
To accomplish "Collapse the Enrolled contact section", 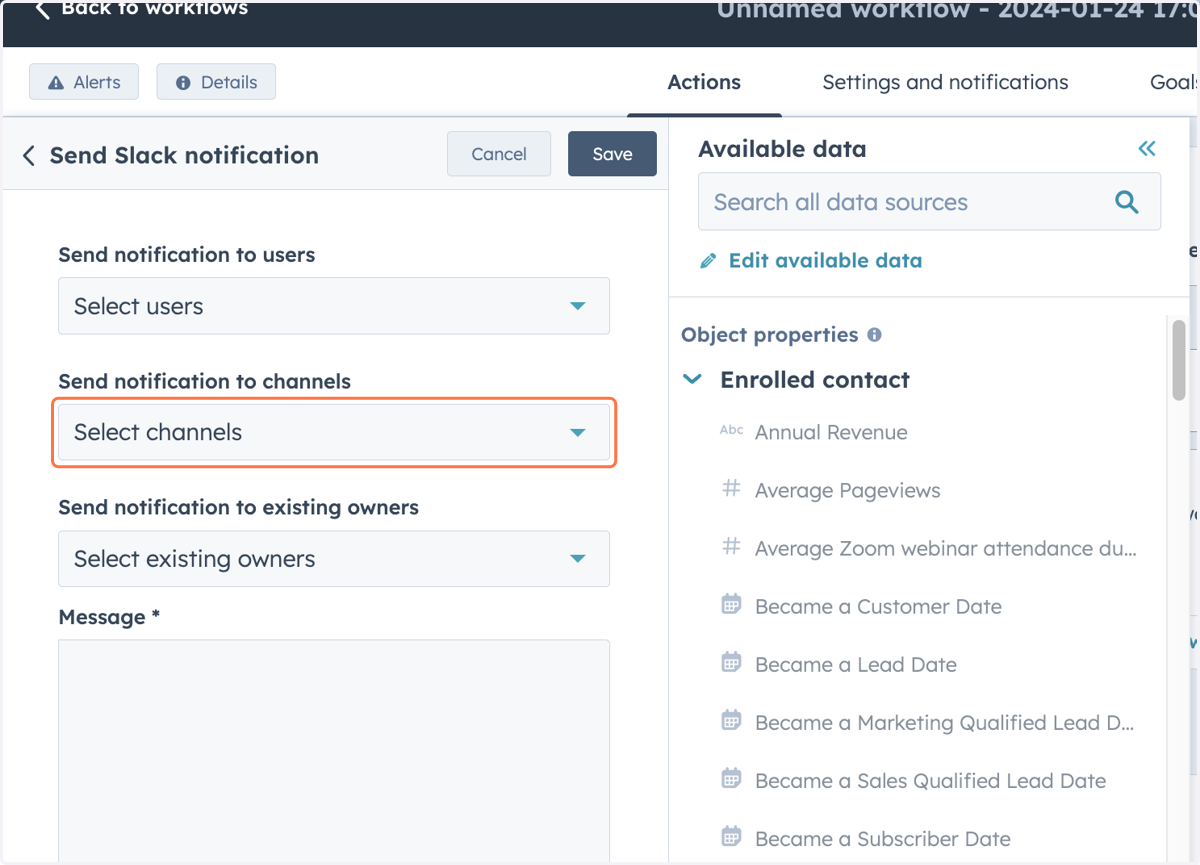I will 692,380.
